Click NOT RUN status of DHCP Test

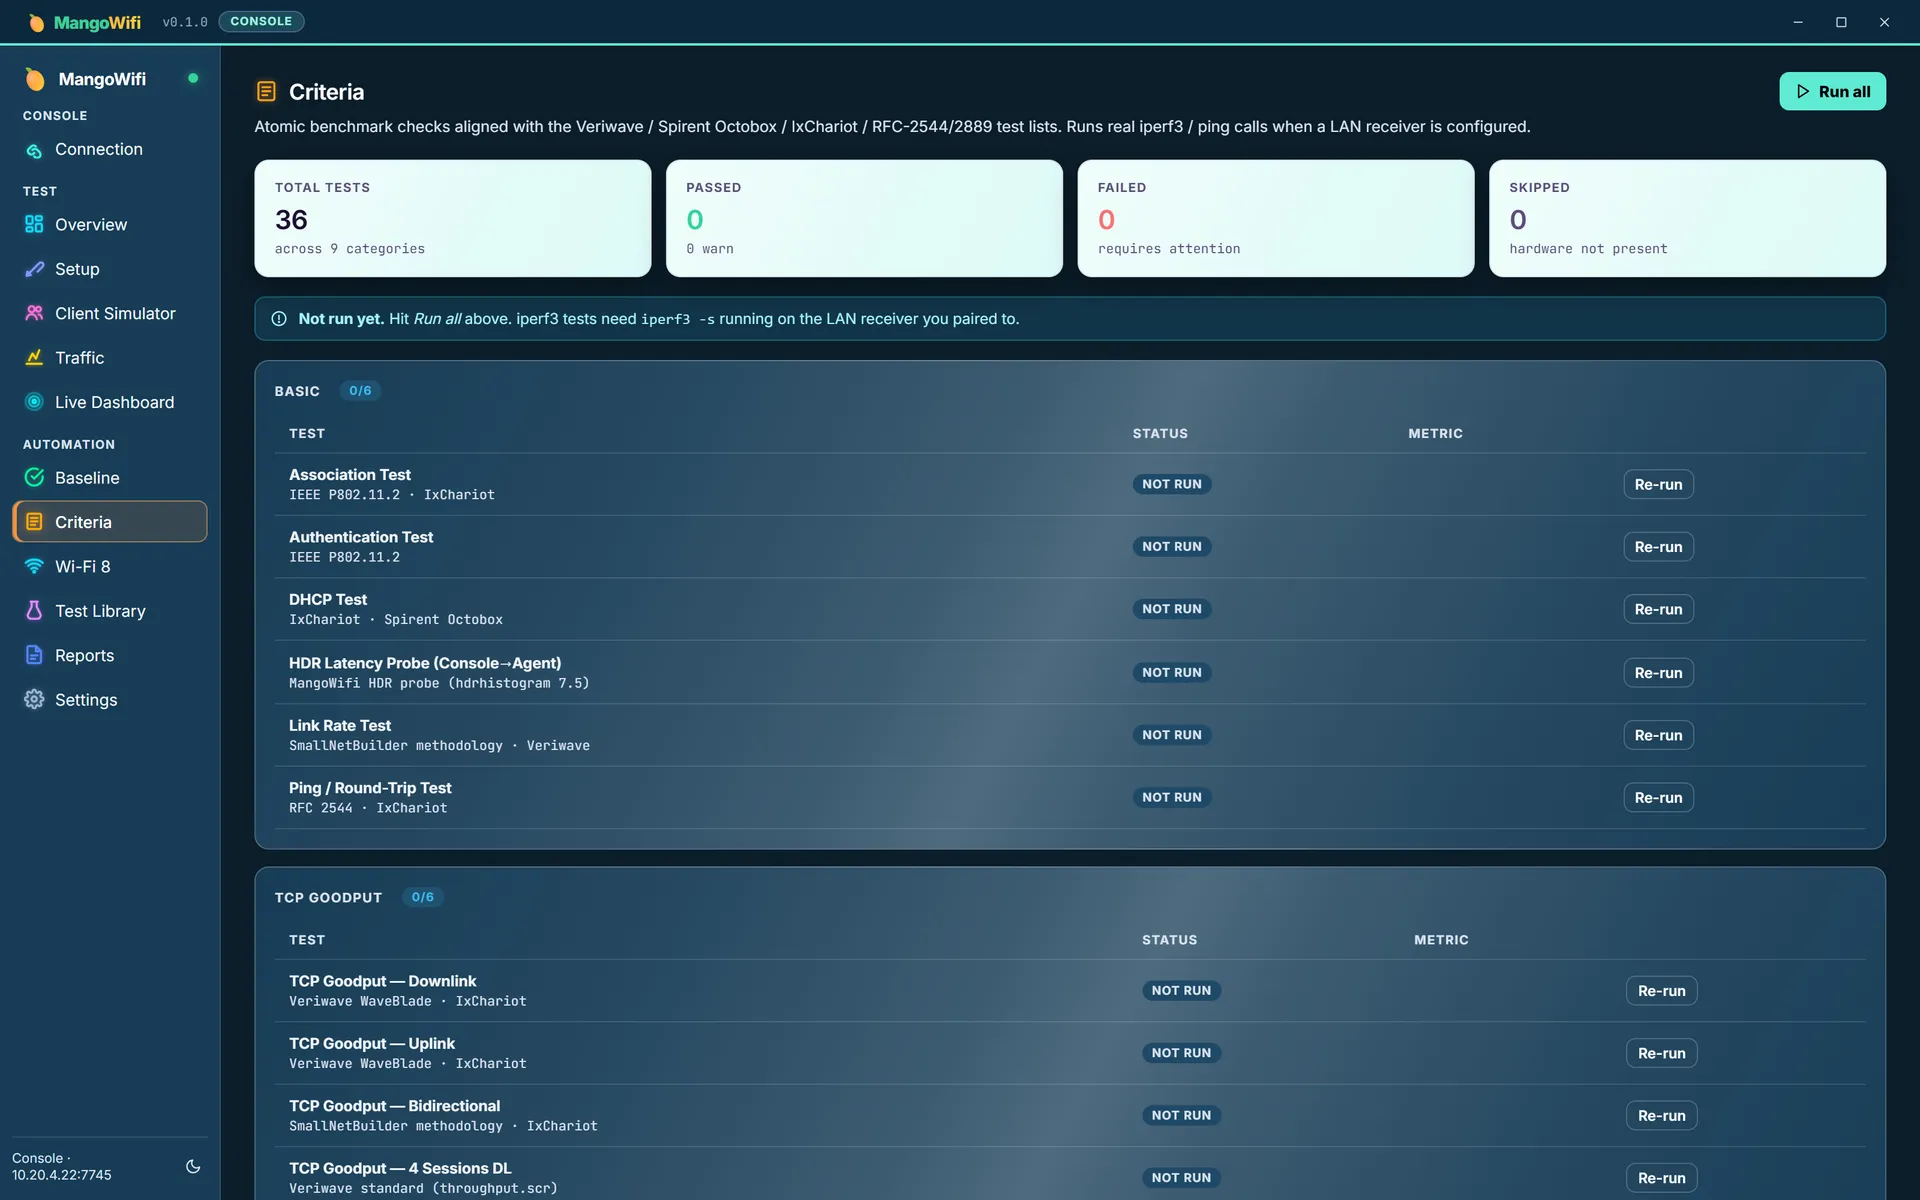1172,609
